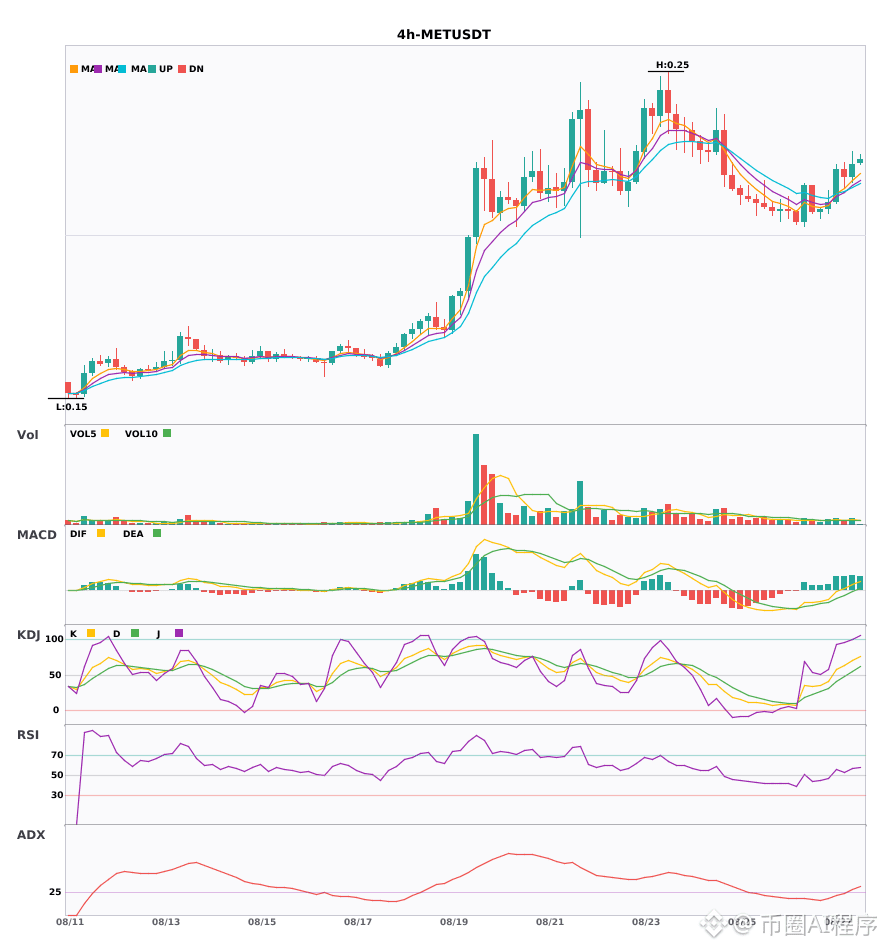Image resolution: width=885 pixels, height=950 pixels.
Task: Click the ADX panel label
Action: point(31,835)
